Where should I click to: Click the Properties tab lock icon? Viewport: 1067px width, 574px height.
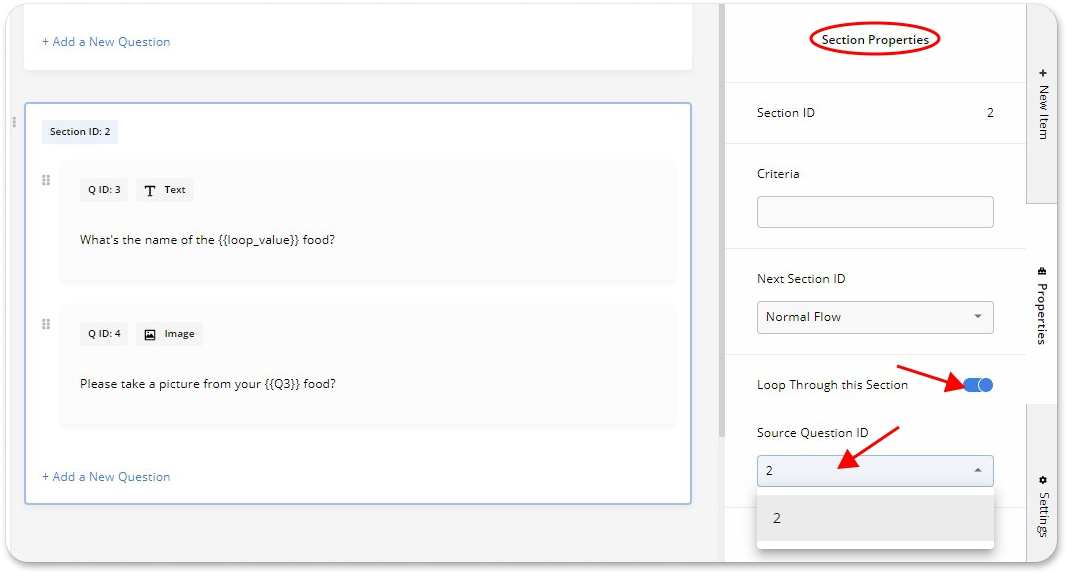tap(1042, 271)
